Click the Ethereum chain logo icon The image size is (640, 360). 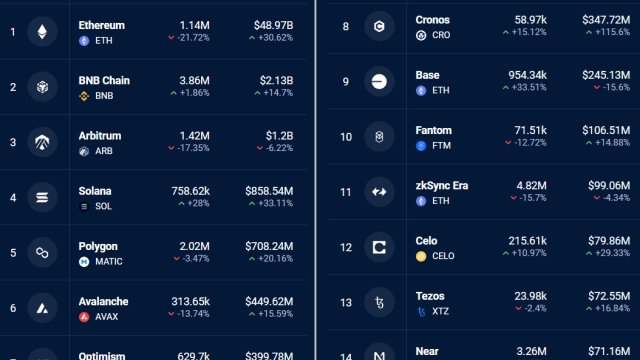[x=42, y=32]
